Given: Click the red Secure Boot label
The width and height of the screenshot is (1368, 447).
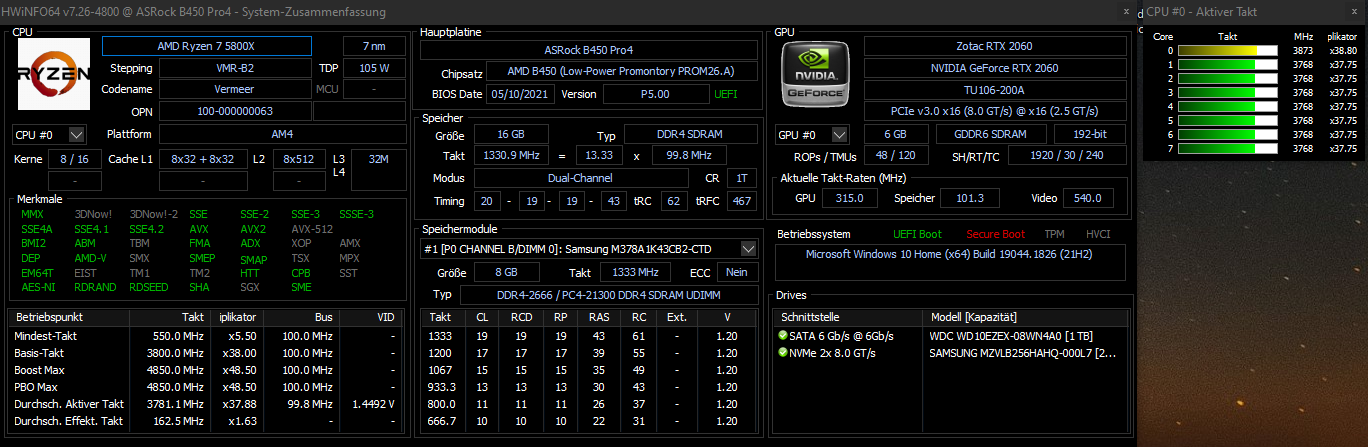Looking at the screenshot, I should [996, 234].
